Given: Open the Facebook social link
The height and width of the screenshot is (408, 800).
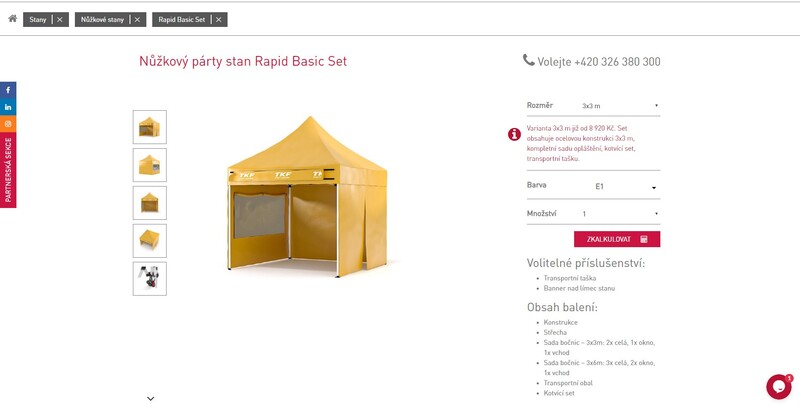Looking at the screenshot, I should click(8, 91).
